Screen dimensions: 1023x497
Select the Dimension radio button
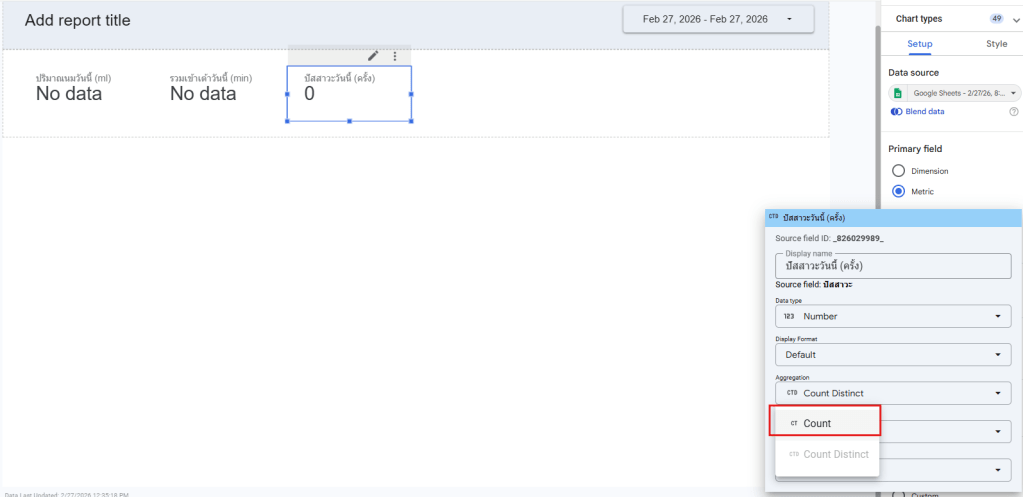point(898,171)
